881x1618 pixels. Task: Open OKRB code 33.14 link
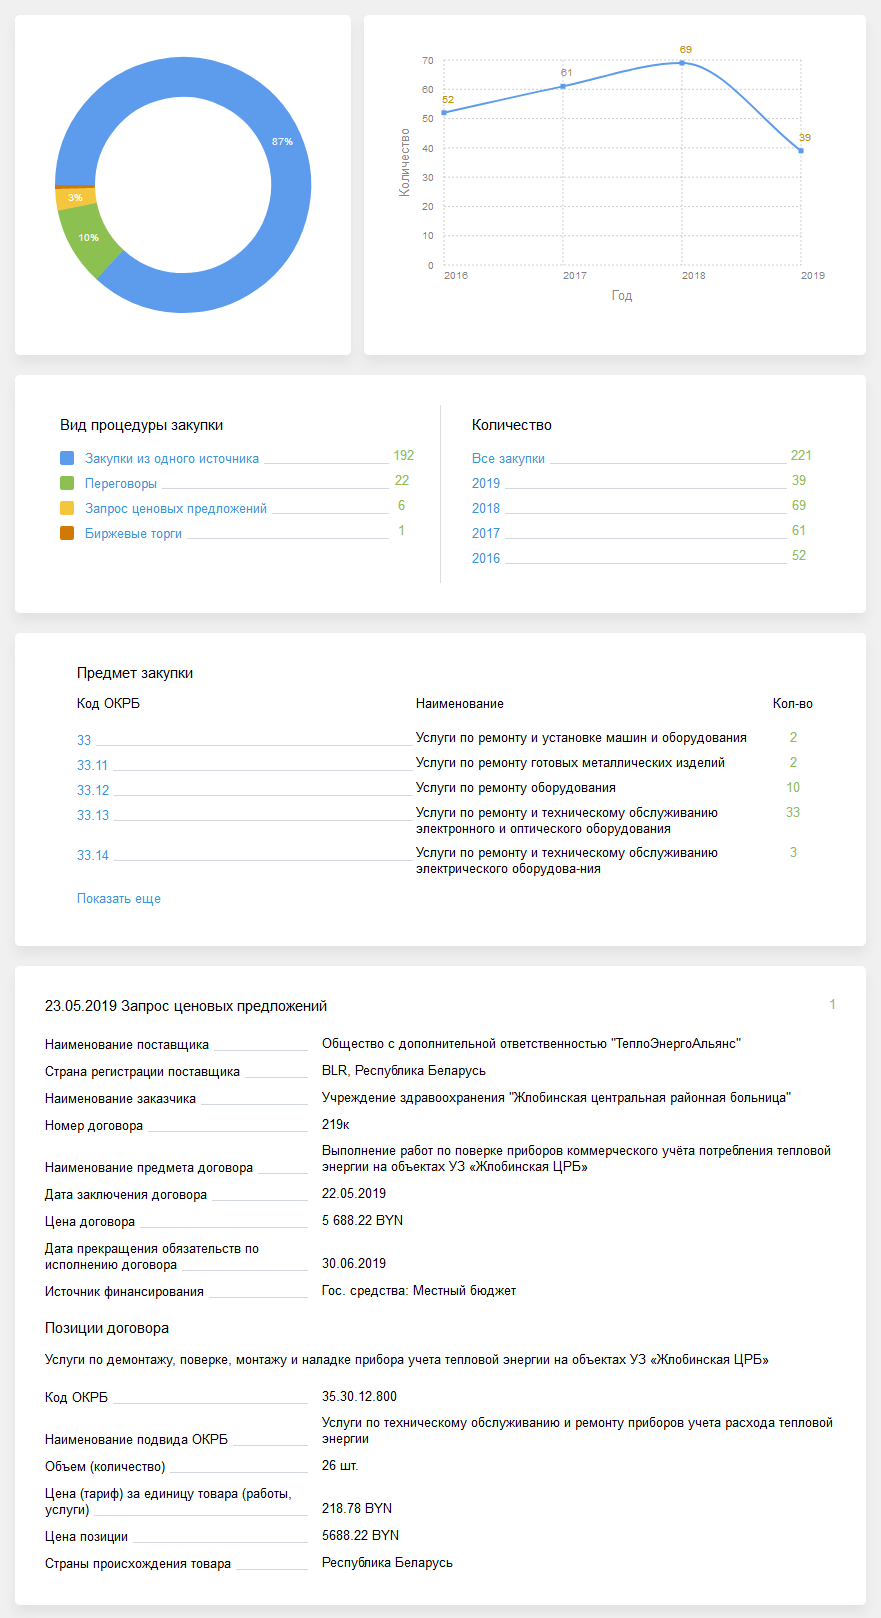click(93, 855)
